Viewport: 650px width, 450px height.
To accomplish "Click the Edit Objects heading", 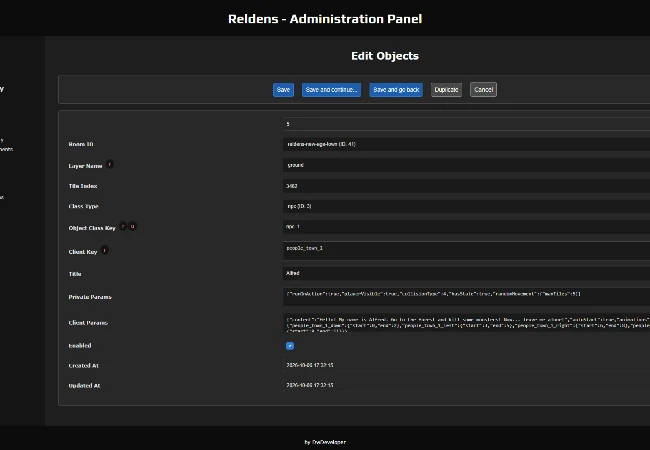I will click(x=385, y=56).
